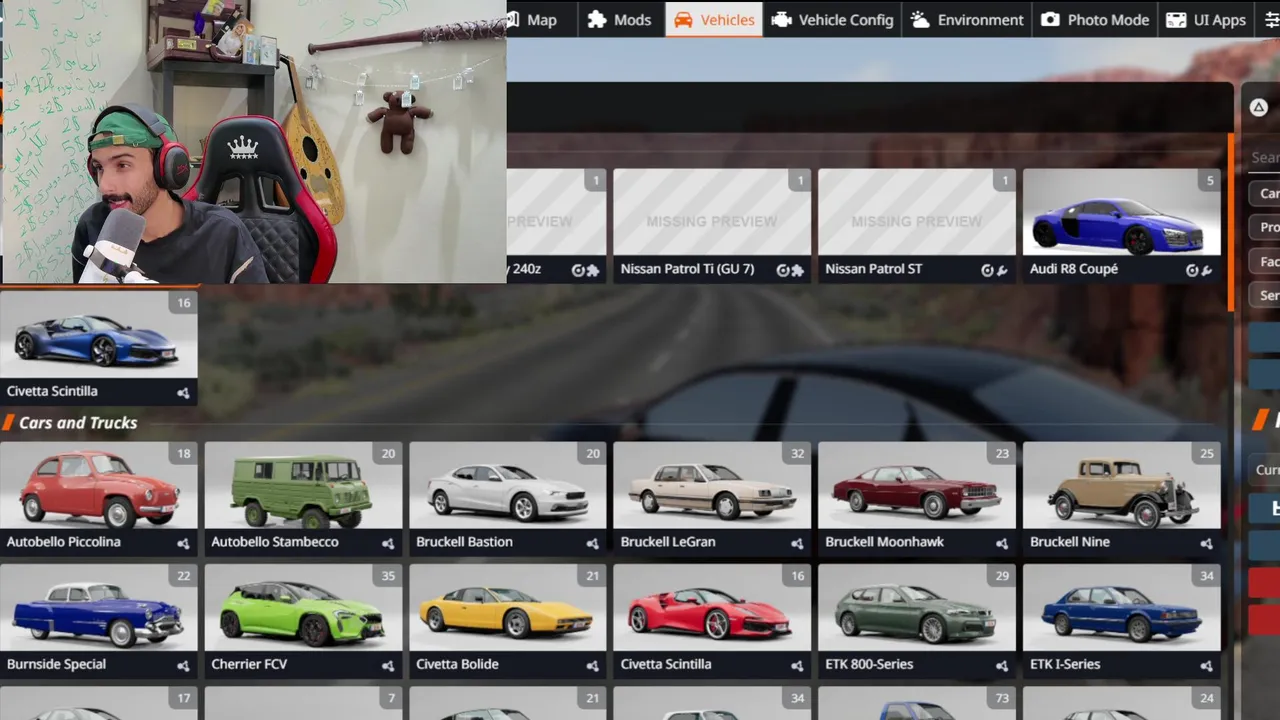Select the Vehicles tab
The width and height of the screenshot is (1280, 720).
click(x=714, y=20)
